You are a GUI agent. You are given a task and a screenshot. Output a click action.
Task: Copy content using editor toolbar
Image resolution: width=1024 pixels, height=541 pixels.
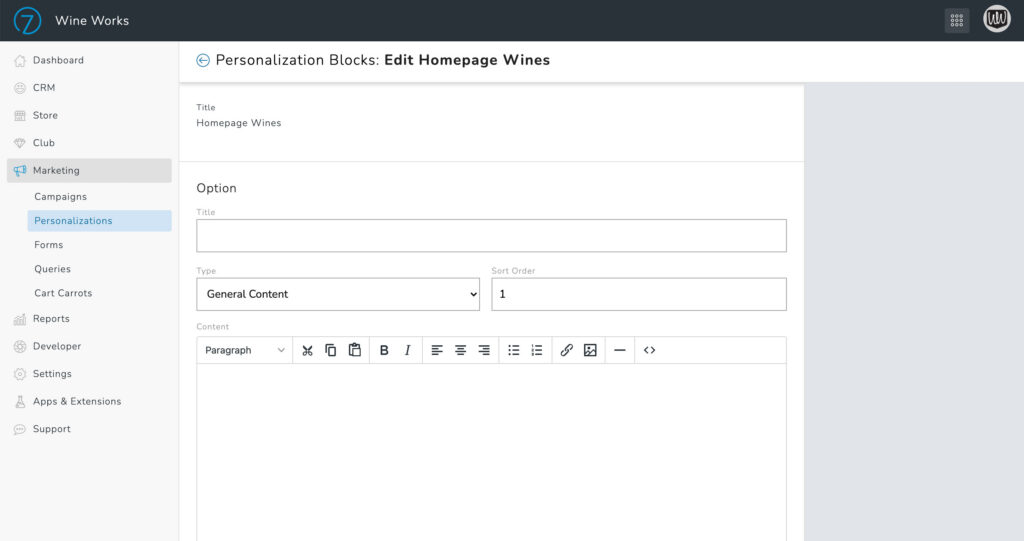tap(330, 350)
